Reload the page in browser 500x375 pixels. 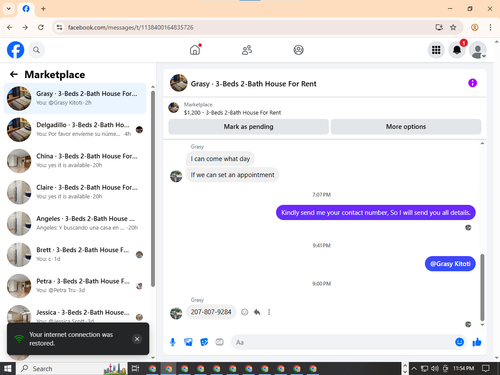tap(41, 27)
